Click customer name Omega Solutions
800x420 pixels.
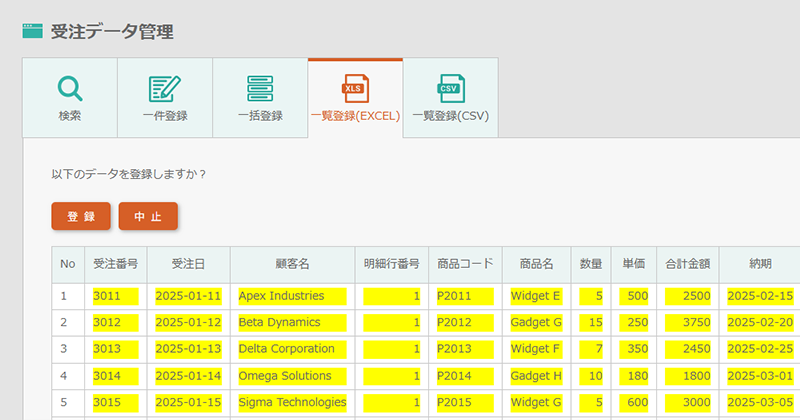292,376
